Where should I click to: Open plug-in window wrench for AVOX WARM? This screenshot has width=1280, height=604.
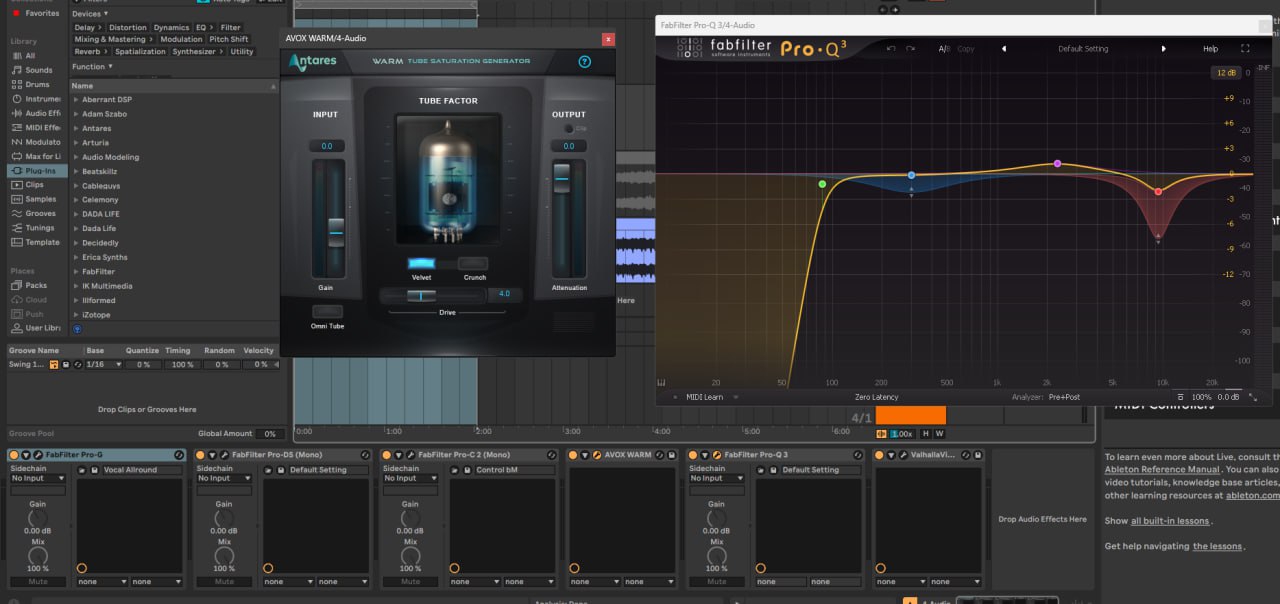pyautogui.click(x=597, y=455)
